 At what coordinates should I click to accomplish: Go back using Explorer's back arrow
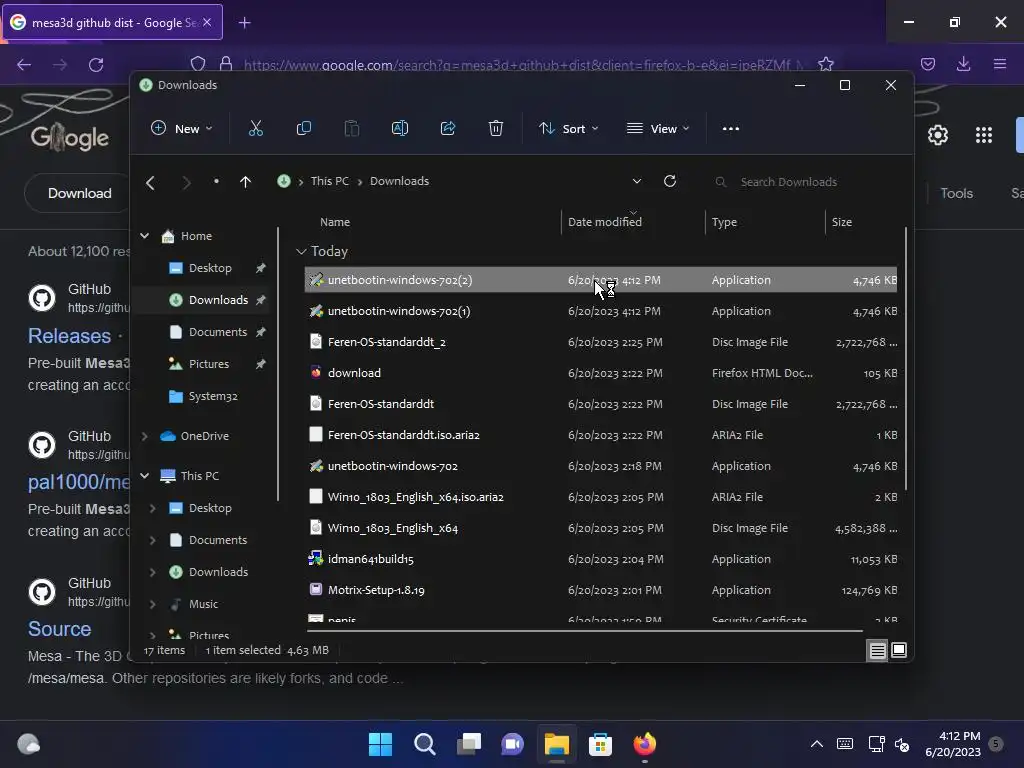150,182
